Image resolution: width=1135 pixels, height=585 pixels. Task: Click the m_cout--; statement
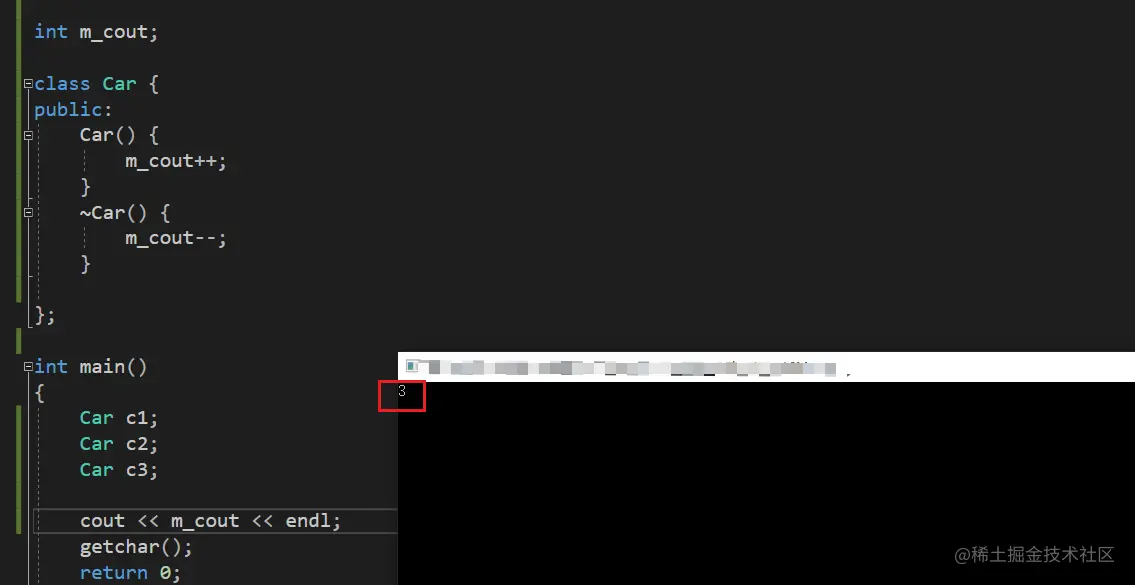(176, 238)
